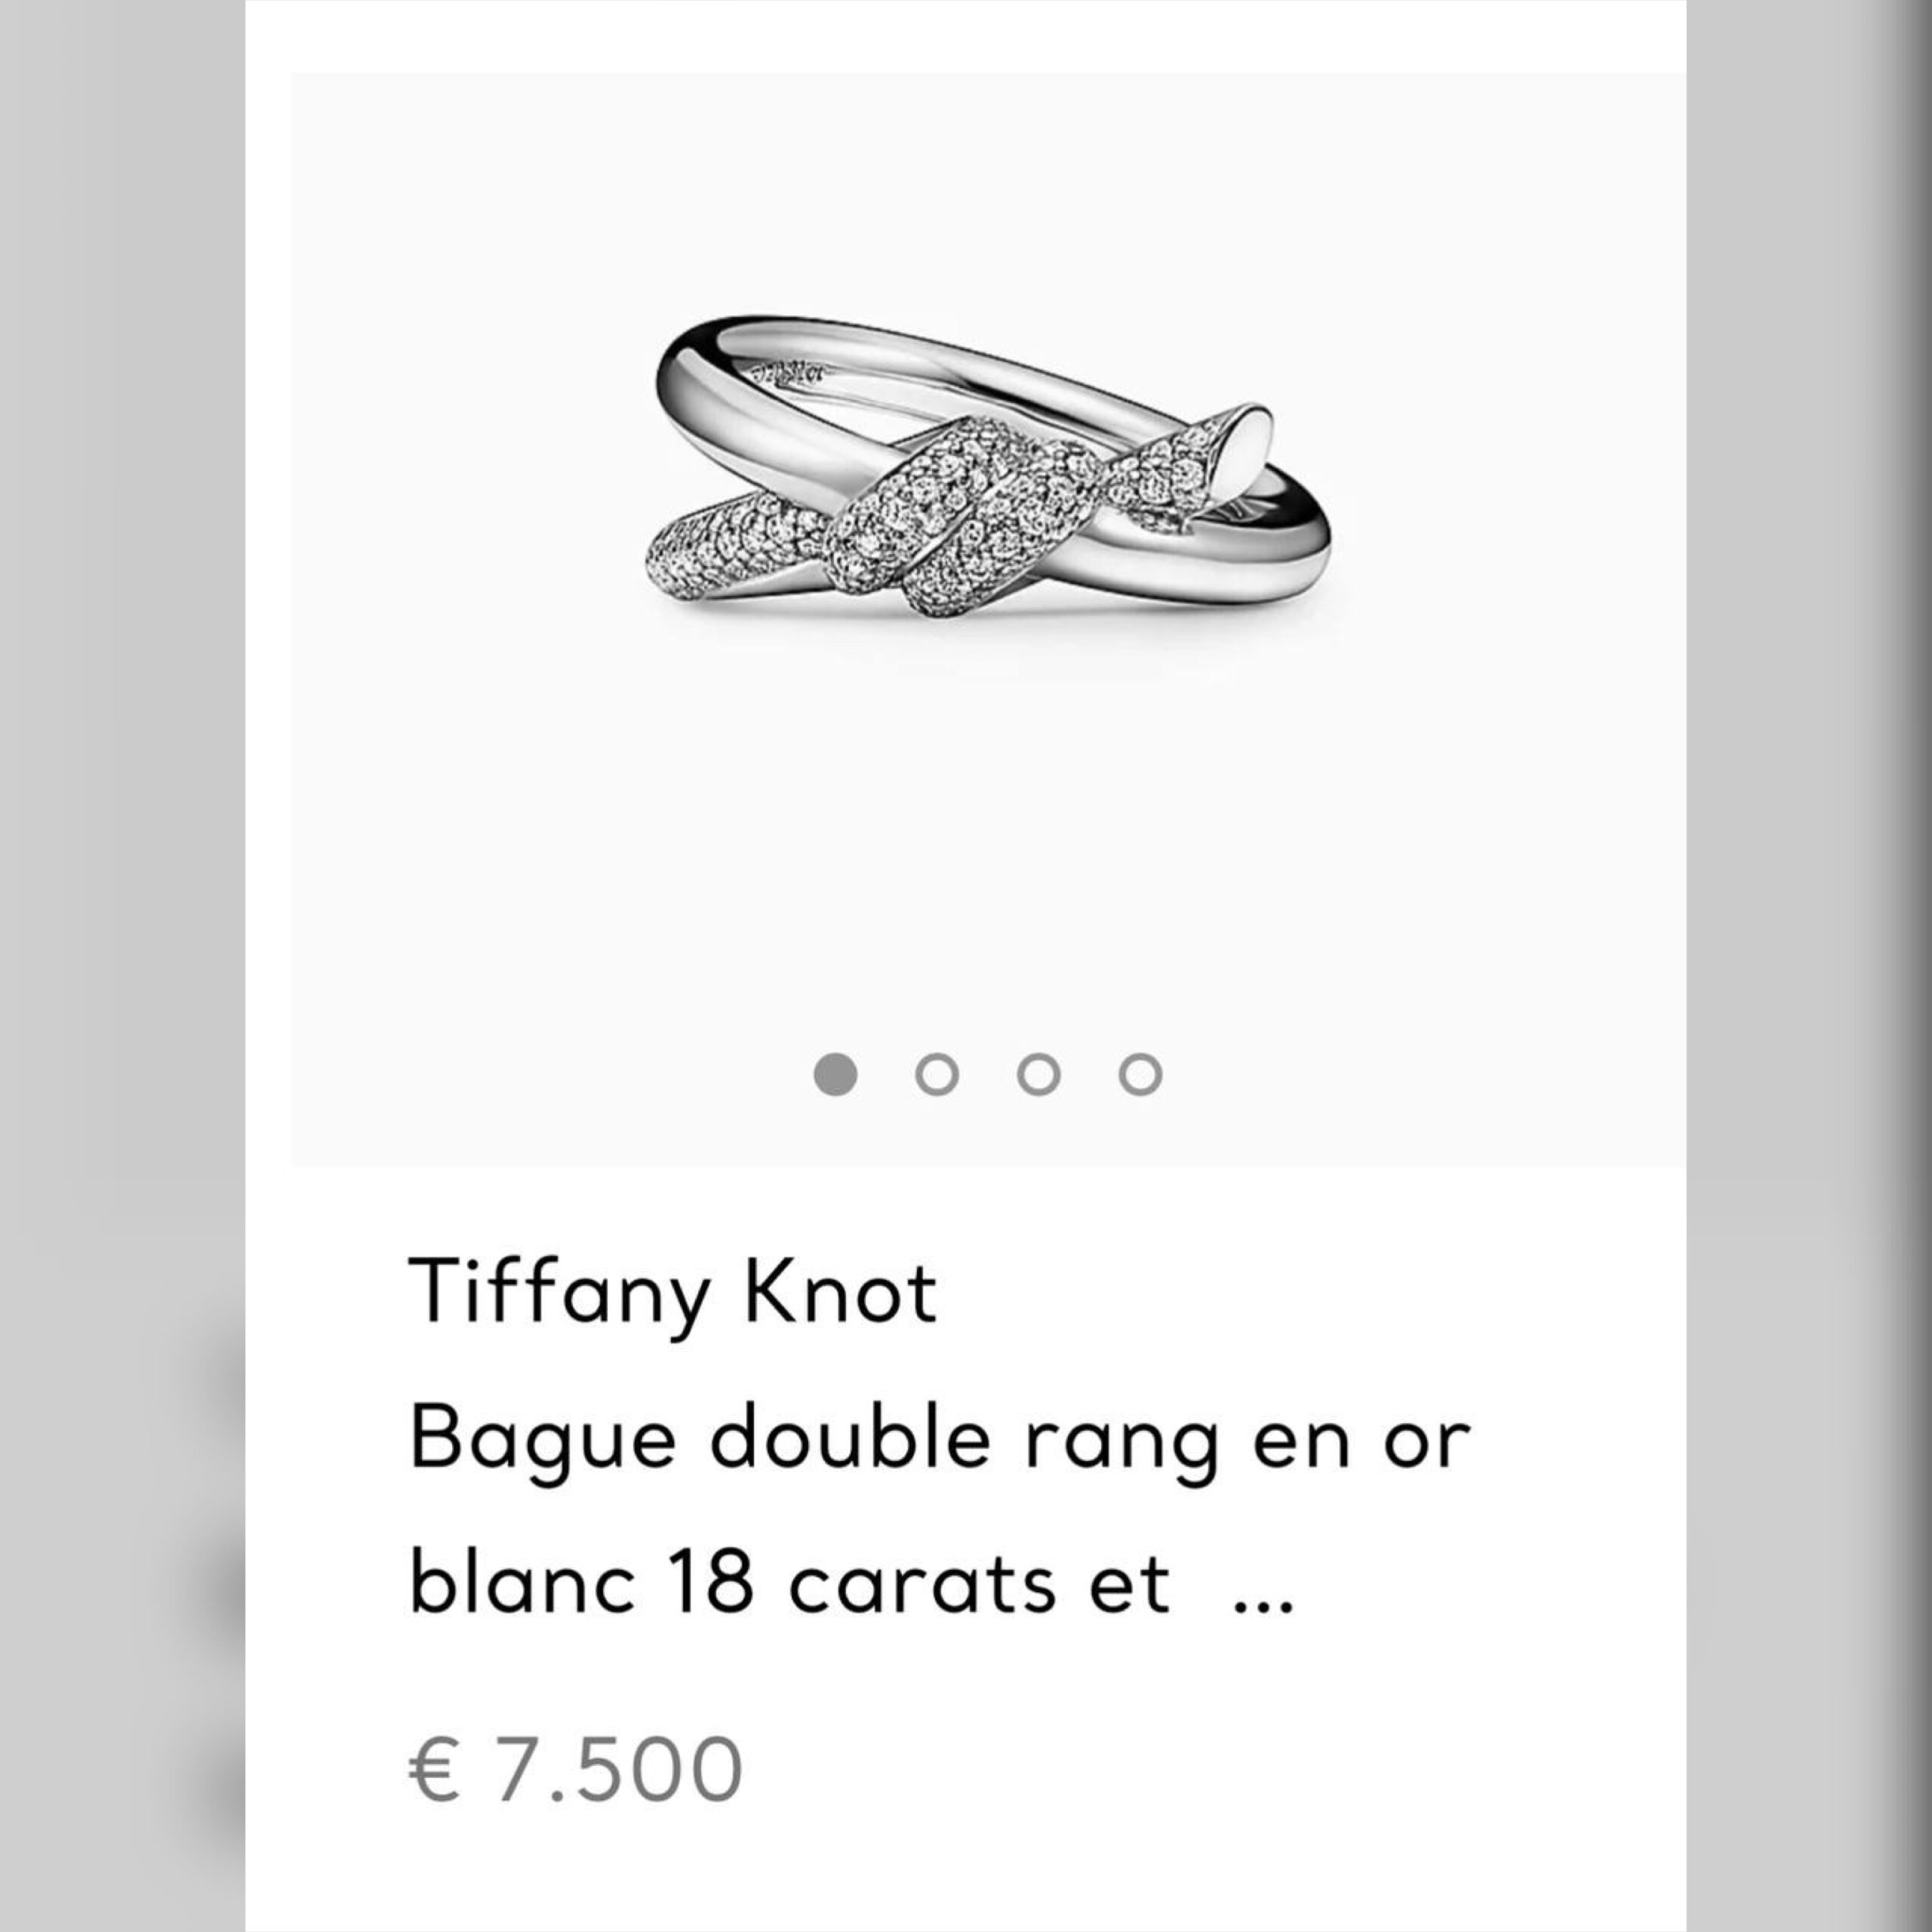
Task: Select the first filled carousel dot
Action: point(835,1075)
